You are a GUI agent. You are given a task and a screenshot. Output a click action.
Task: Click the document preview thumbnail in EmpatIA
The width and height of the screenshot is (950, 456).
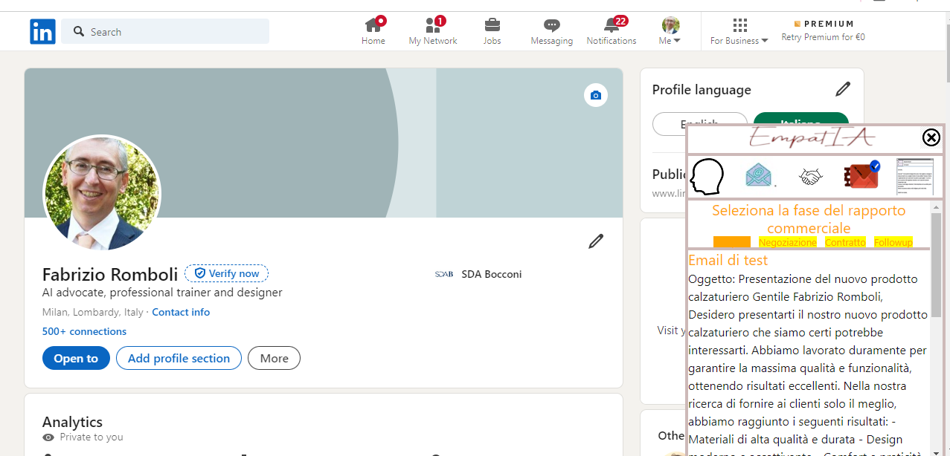pyautogui.click(x=914, y=177)
